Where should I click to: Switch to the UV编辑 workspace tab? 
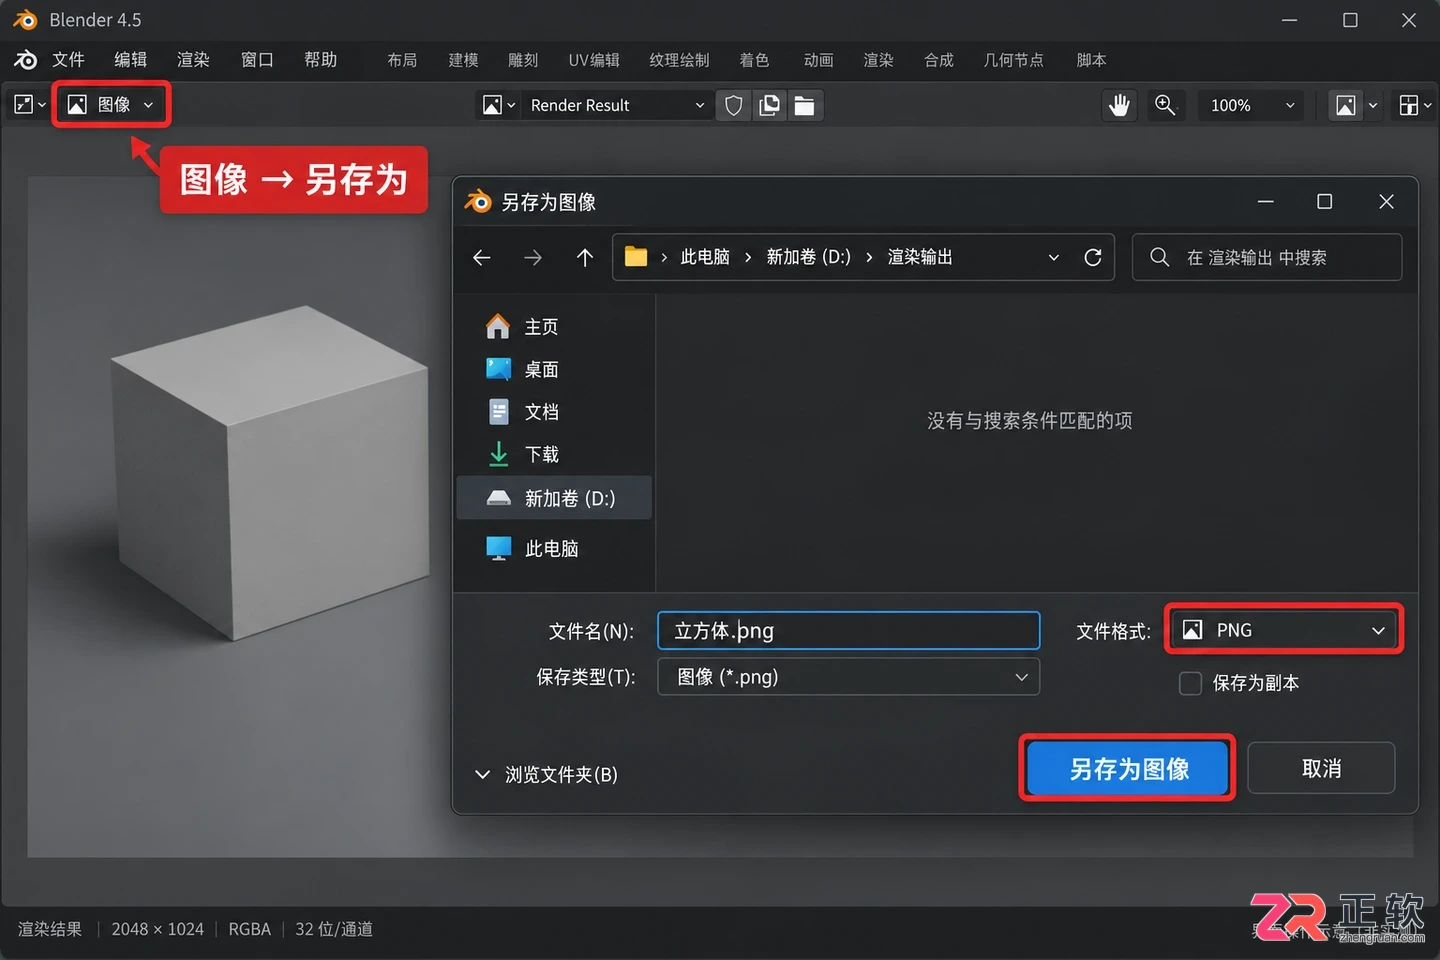(594, 60)
